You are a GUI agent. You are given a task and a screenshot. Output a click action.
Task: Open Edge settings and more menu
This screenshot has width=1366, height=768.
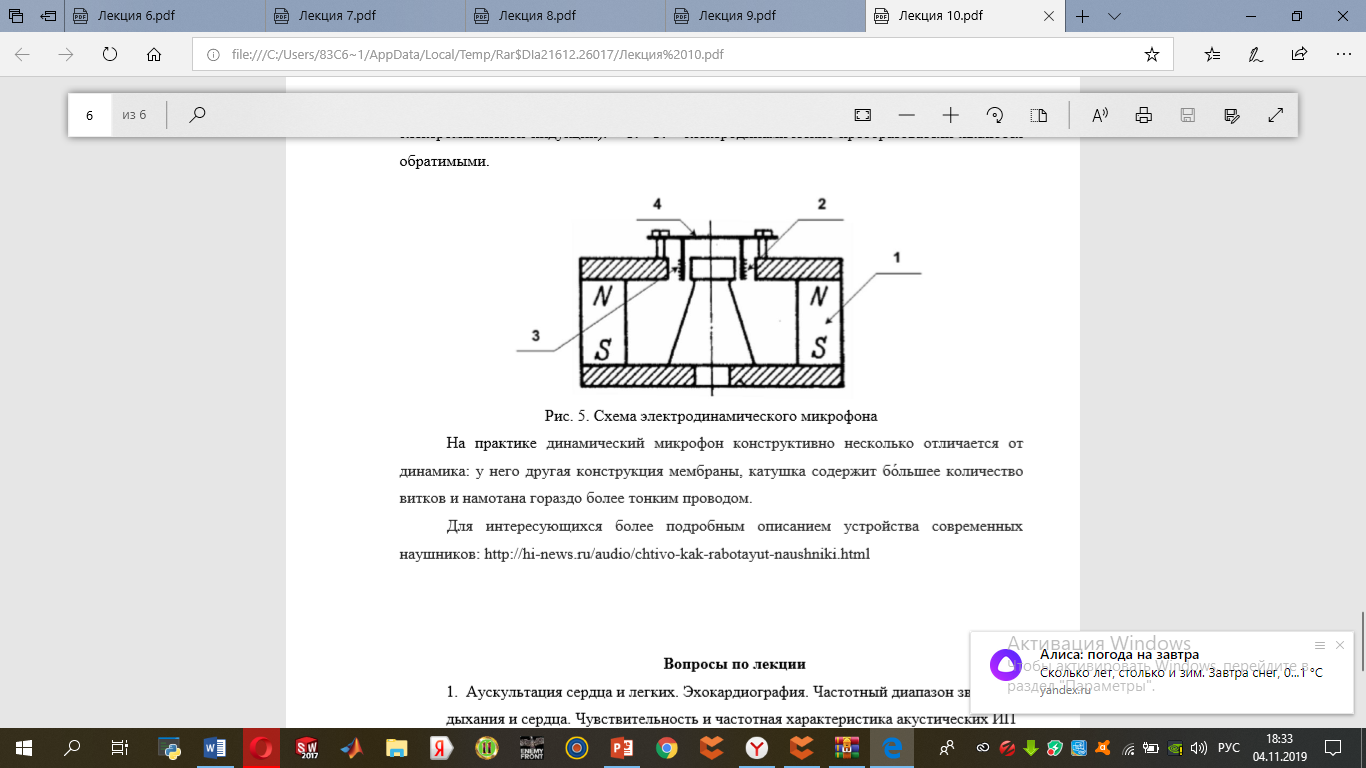coord(1342,55)
